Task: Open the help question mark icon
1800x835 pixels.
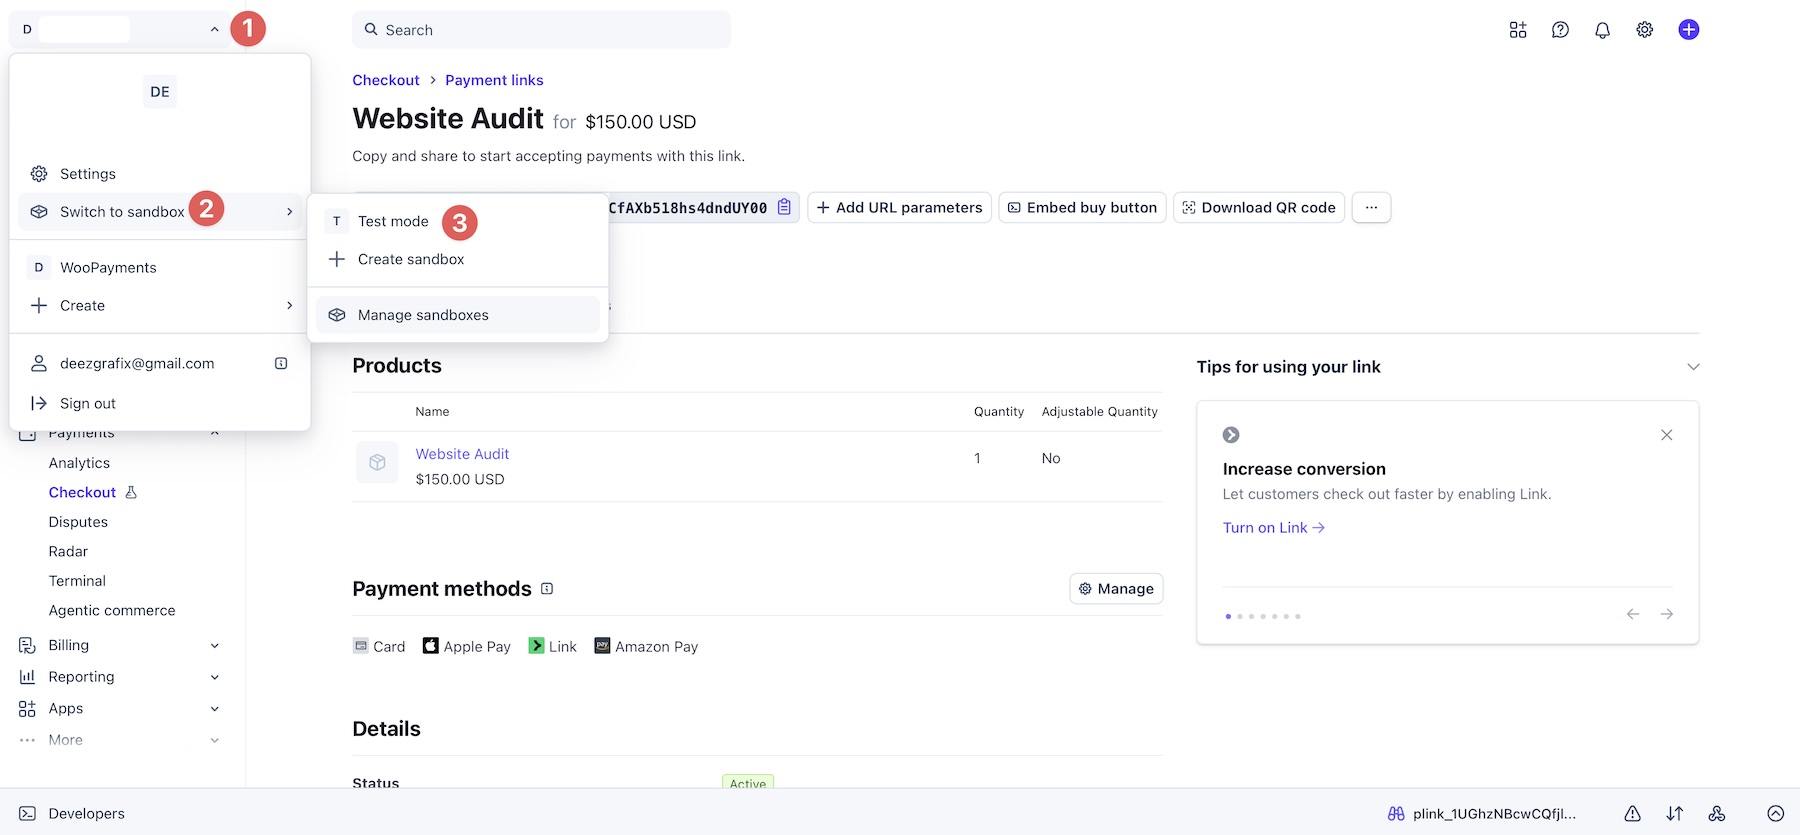Action: [1560, 30]
